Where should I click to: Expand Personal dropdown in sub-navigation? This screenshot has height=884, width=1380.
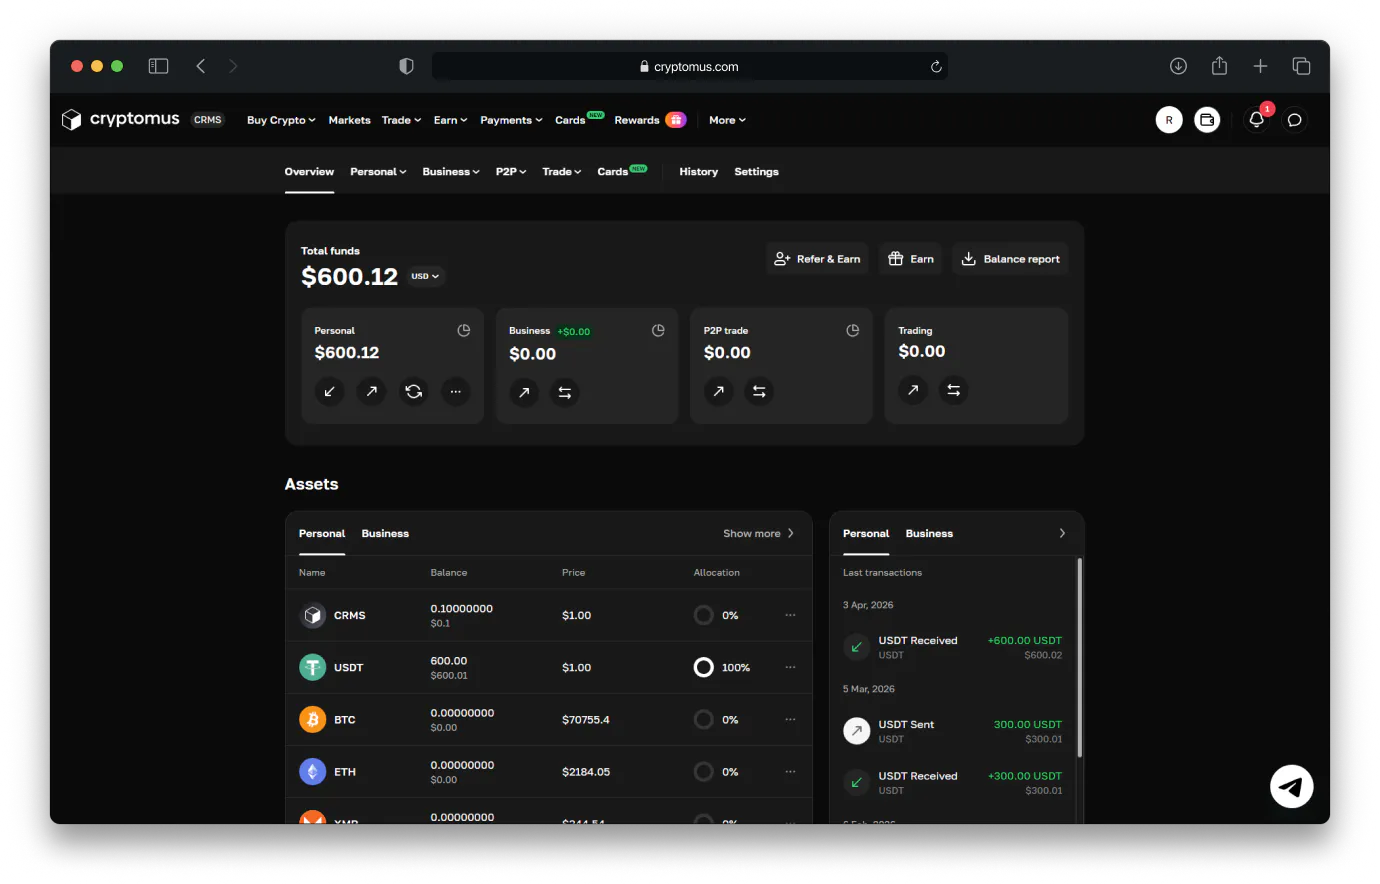pyautogui.click(x=378, y=172)
